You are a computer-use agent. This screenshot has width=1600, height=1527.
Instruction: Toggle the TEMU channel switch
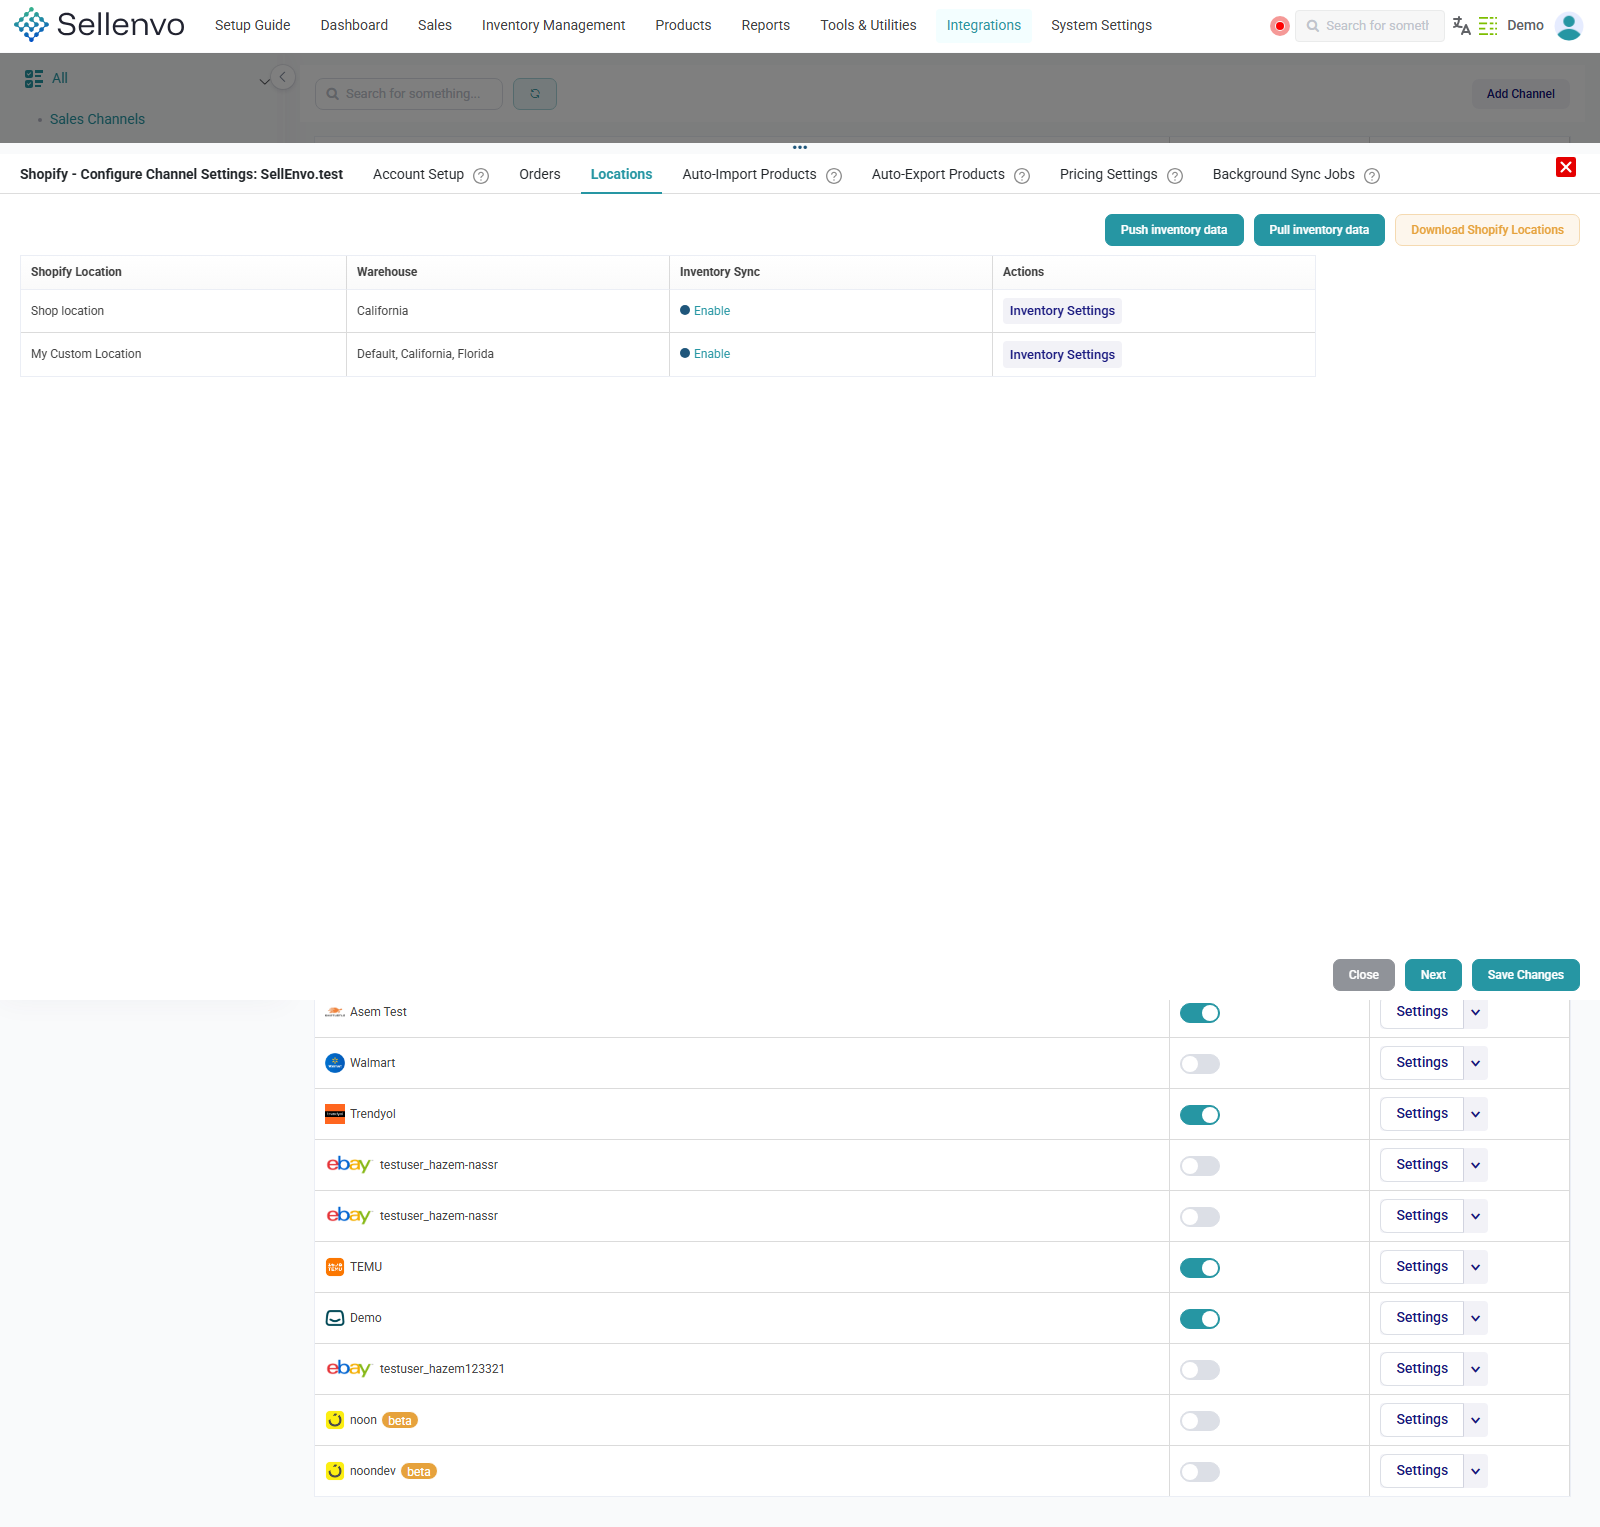tap(1200, 1268)
